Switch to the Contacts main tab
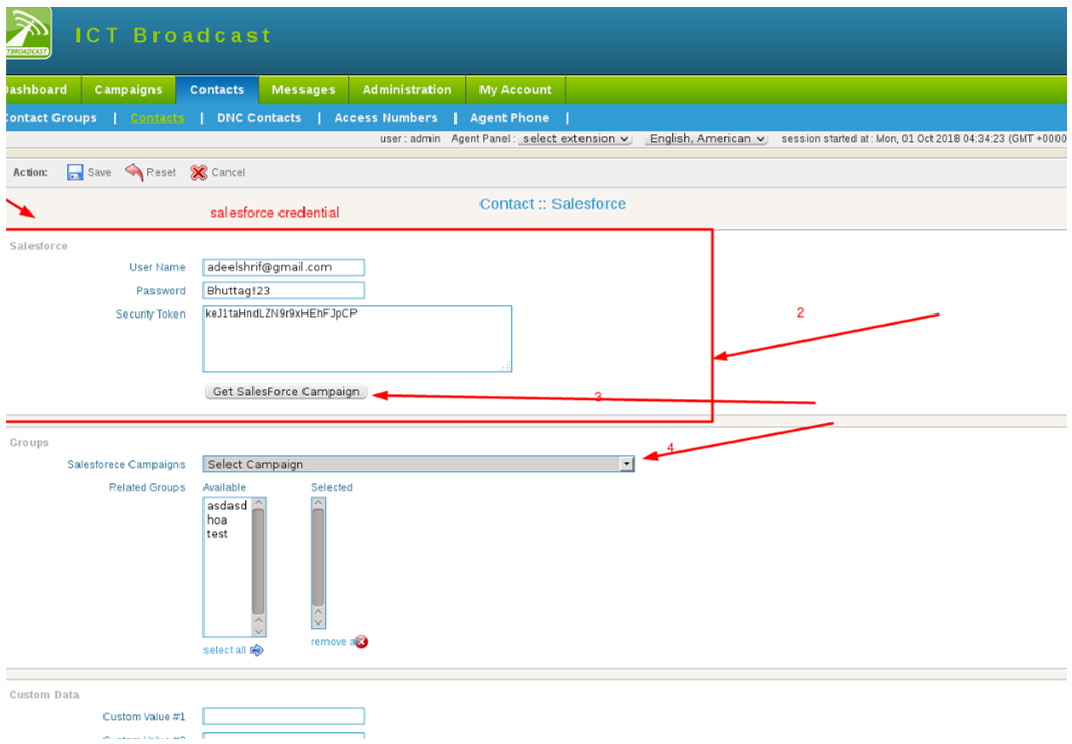1072x744 pixels. point(217,90)
